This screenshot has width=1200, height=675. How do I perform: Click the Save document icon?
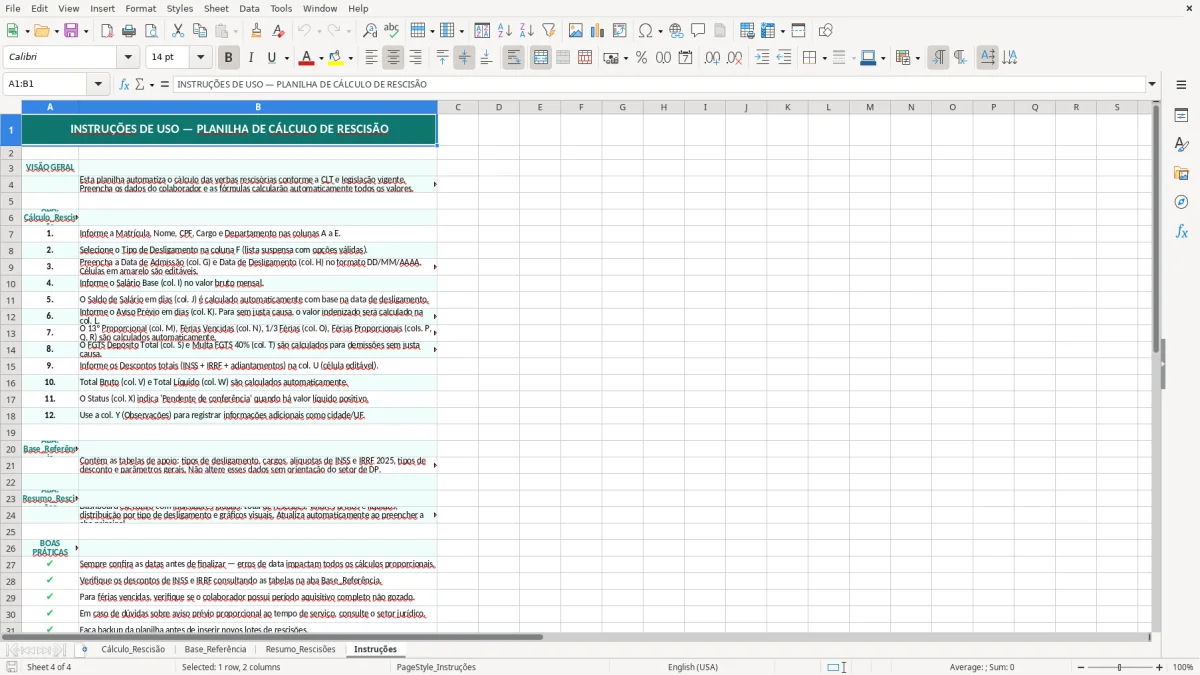[x=71, y=31]
